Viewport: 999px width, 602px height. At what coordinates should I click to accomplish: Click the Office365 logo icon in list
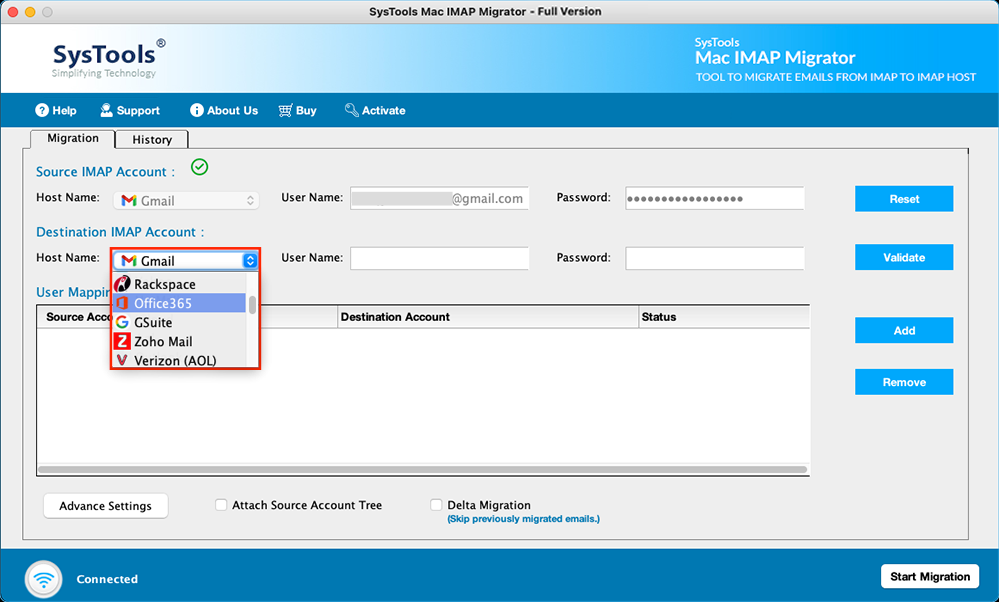point(122,303)
